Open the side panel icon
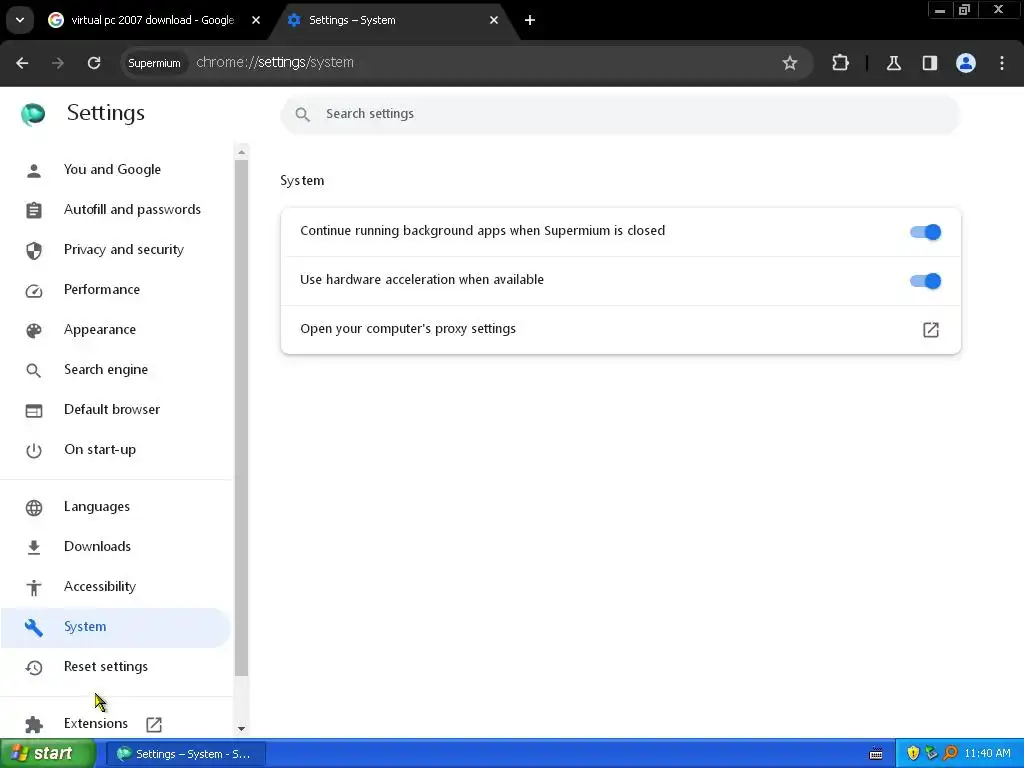This screenshot has width=1024, height=768. pos(930,63)
